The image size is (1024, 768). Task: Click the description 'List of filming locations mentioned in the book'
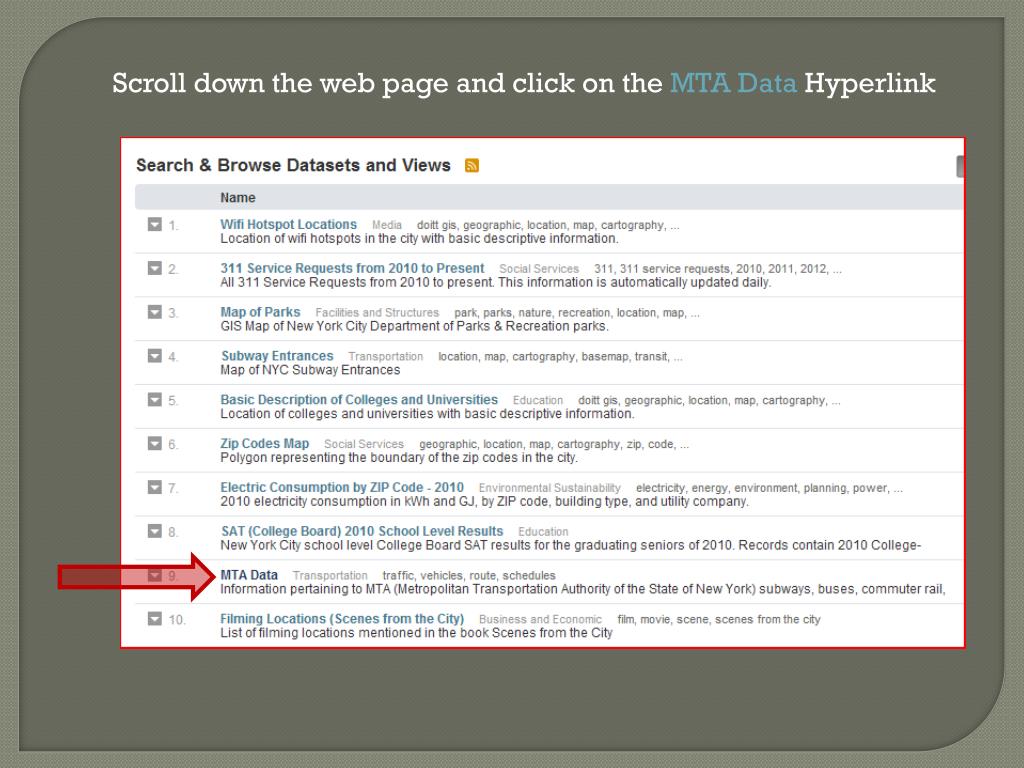pyautogui.click(x=416, y=632)
